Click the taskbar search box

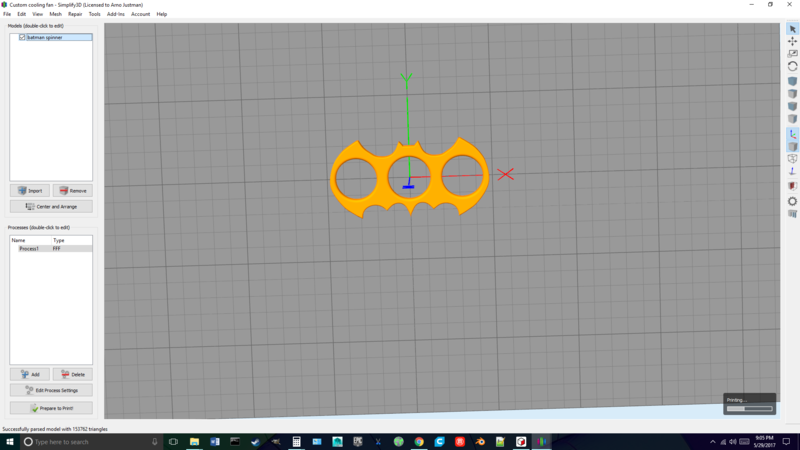click(x=91, y=442)
